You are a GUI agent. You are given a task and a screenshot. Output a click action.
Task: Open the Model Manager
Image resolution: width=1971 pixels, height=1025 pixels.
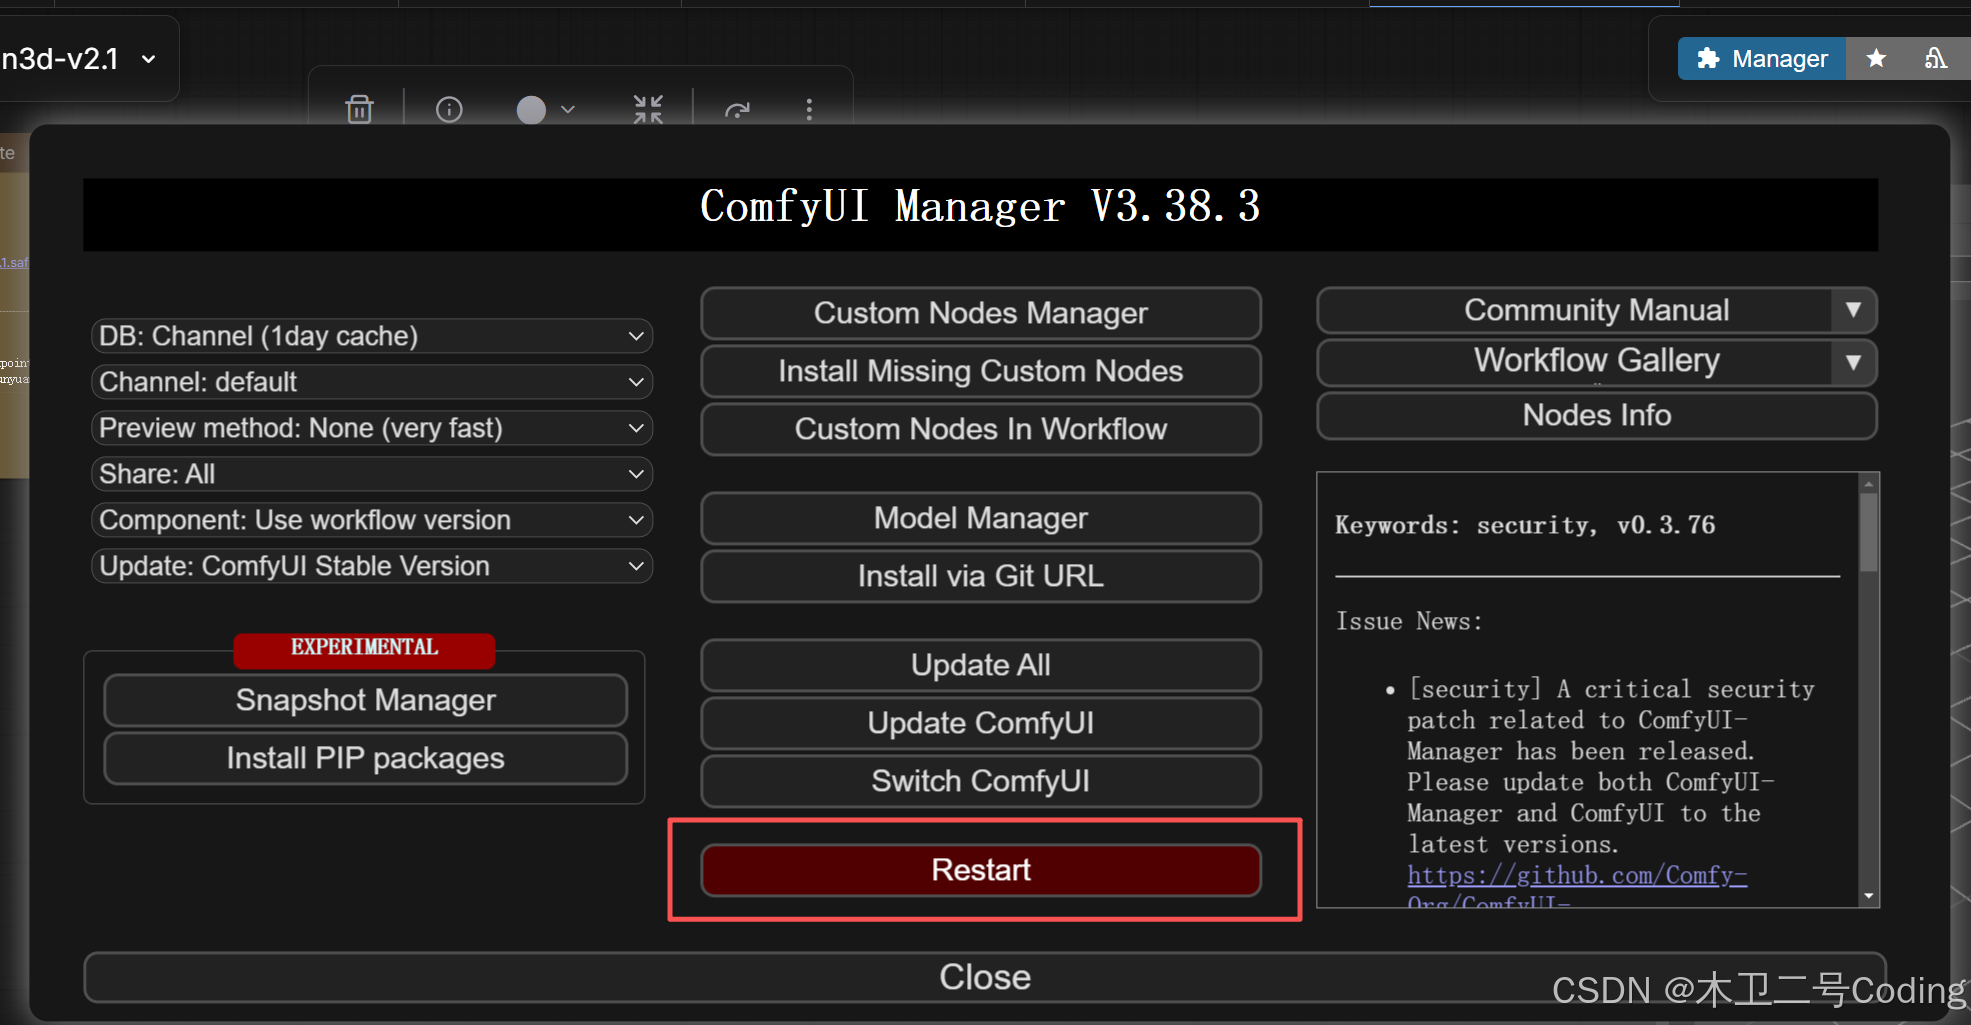pyautogui.click(x=980, y=518)
